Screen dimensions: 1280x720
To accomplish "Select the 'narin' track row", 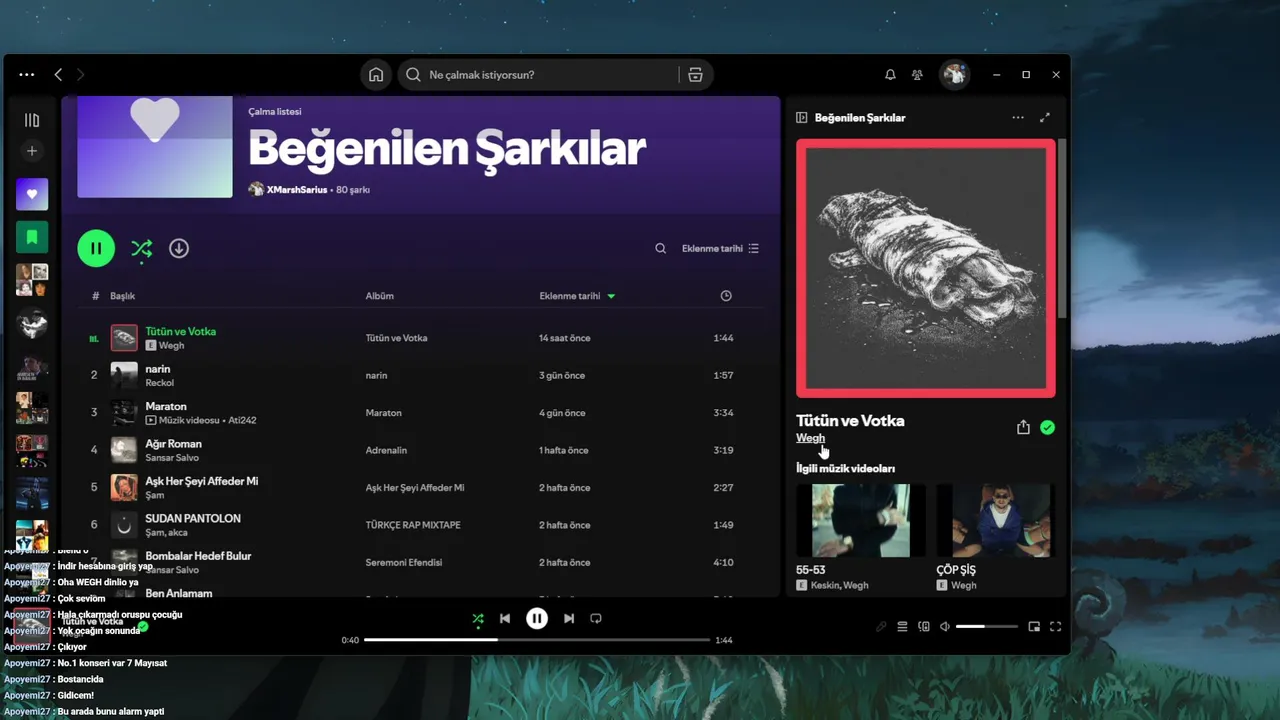I will tap(421, 375).
